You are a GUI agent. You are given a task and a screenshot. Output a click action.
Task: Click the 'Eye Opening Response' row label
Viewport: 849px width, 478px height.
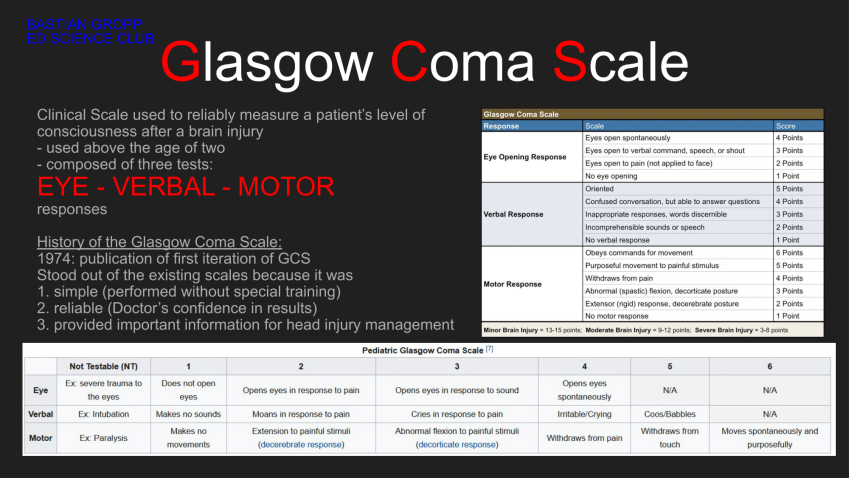click(524, 157)
